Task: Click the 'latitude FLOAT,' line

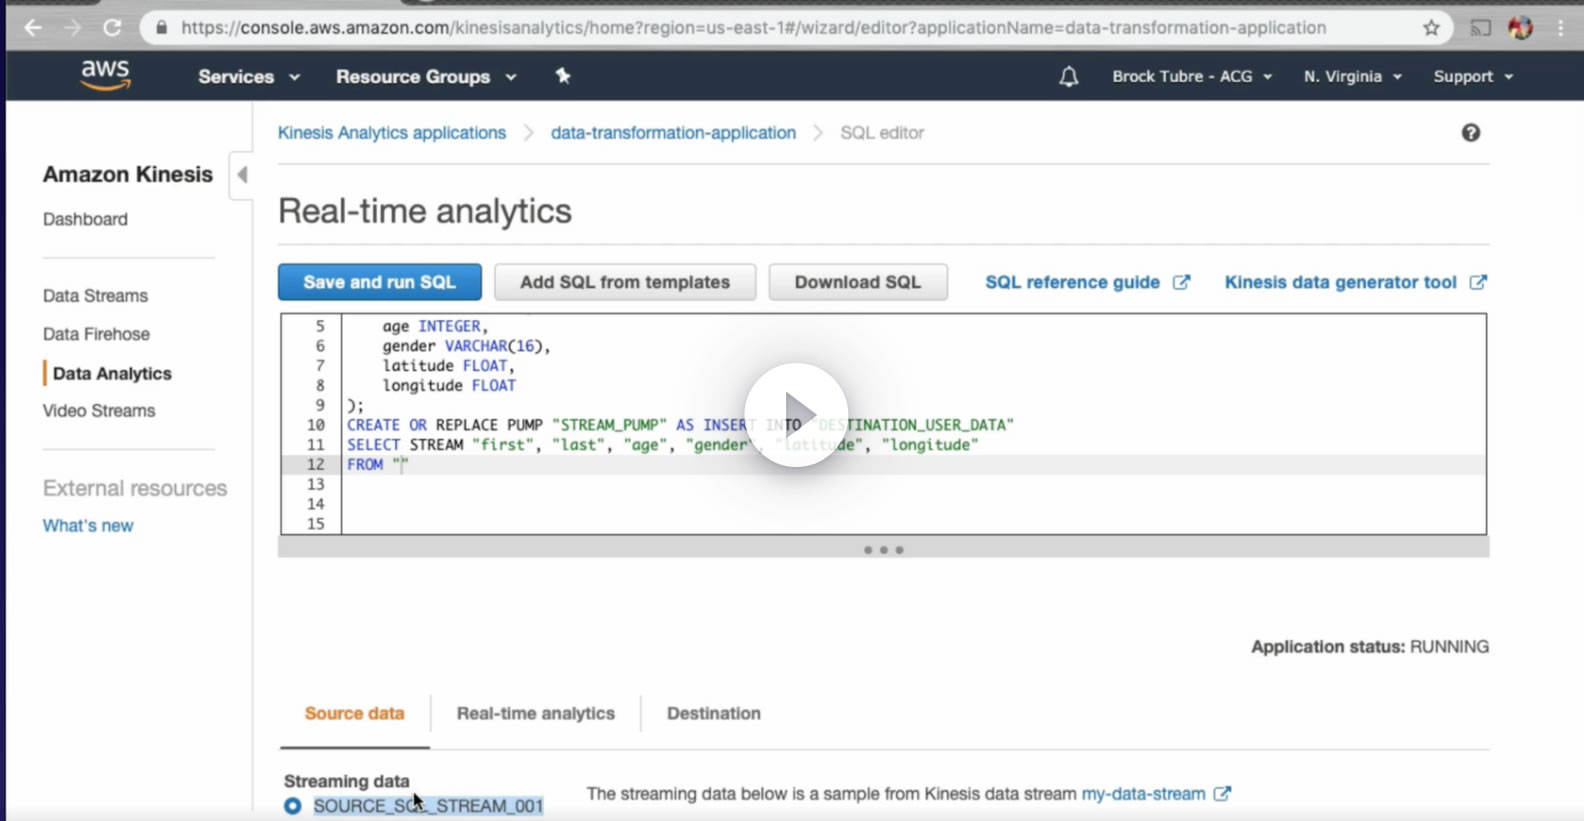Action: [448, 366]
